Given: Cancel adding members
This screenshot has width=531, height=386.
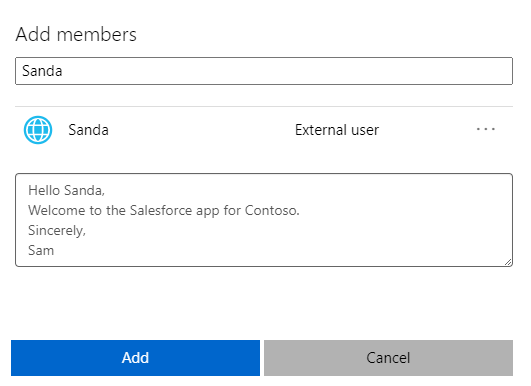Looking at the screenshot, I should (388, 358).
